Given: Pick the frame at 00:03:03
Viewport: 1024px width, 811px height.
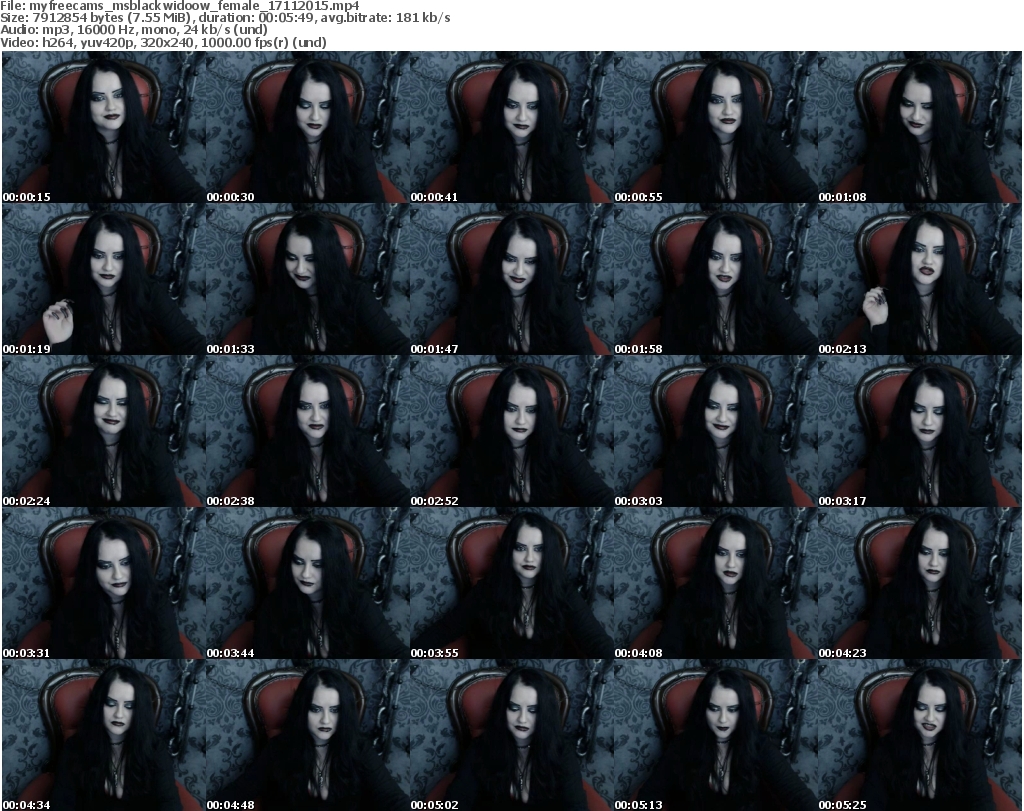Looking at the screenshot, I should 715,432.
